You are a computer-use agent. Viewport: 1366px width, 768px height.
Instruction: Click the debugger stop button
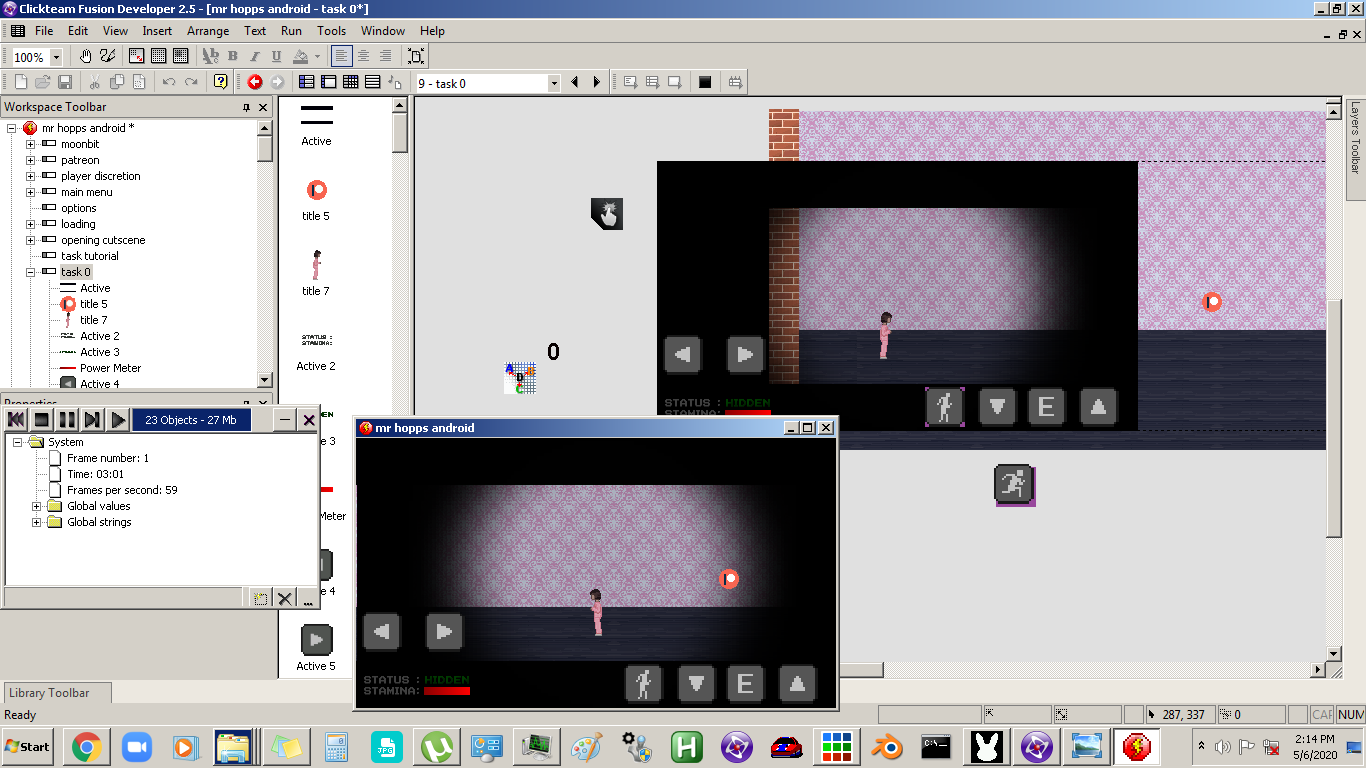[x=42, y=420]
